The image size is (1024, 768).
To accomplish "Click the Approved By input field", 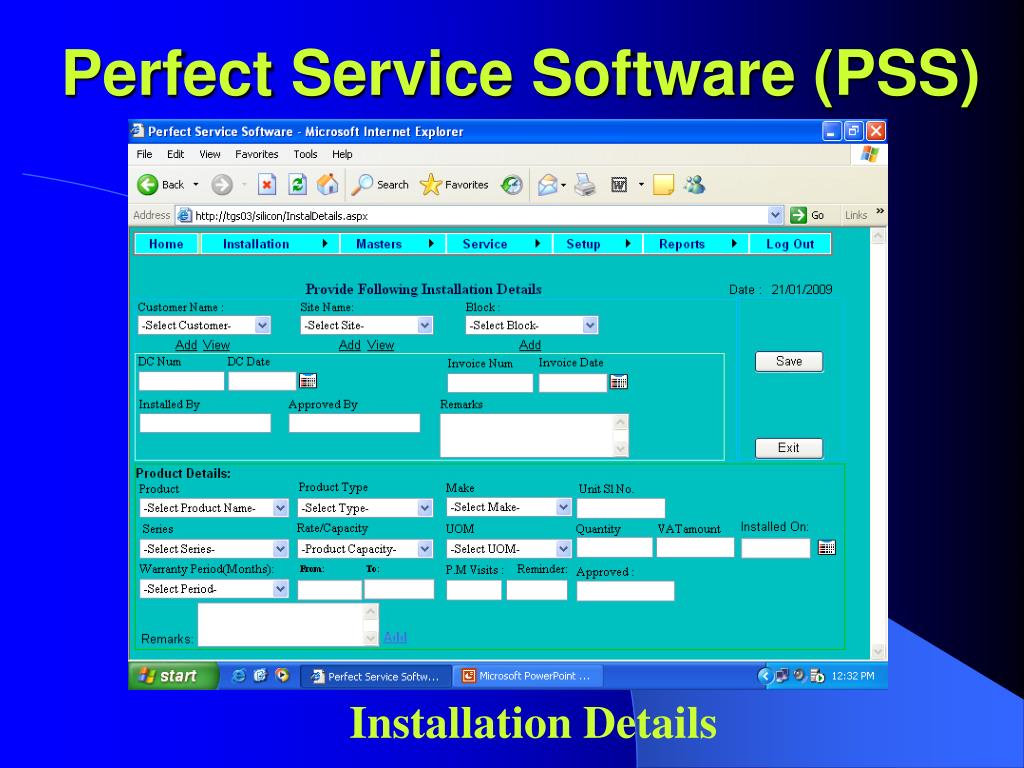I will [x=355, y=423].
